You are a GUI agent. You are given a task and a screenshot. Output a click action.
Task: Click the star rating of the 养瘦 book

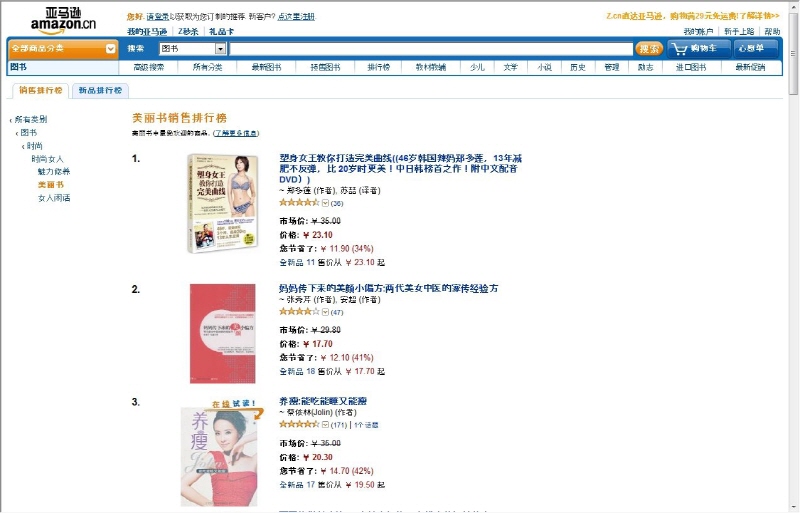[x=299, y=424]
